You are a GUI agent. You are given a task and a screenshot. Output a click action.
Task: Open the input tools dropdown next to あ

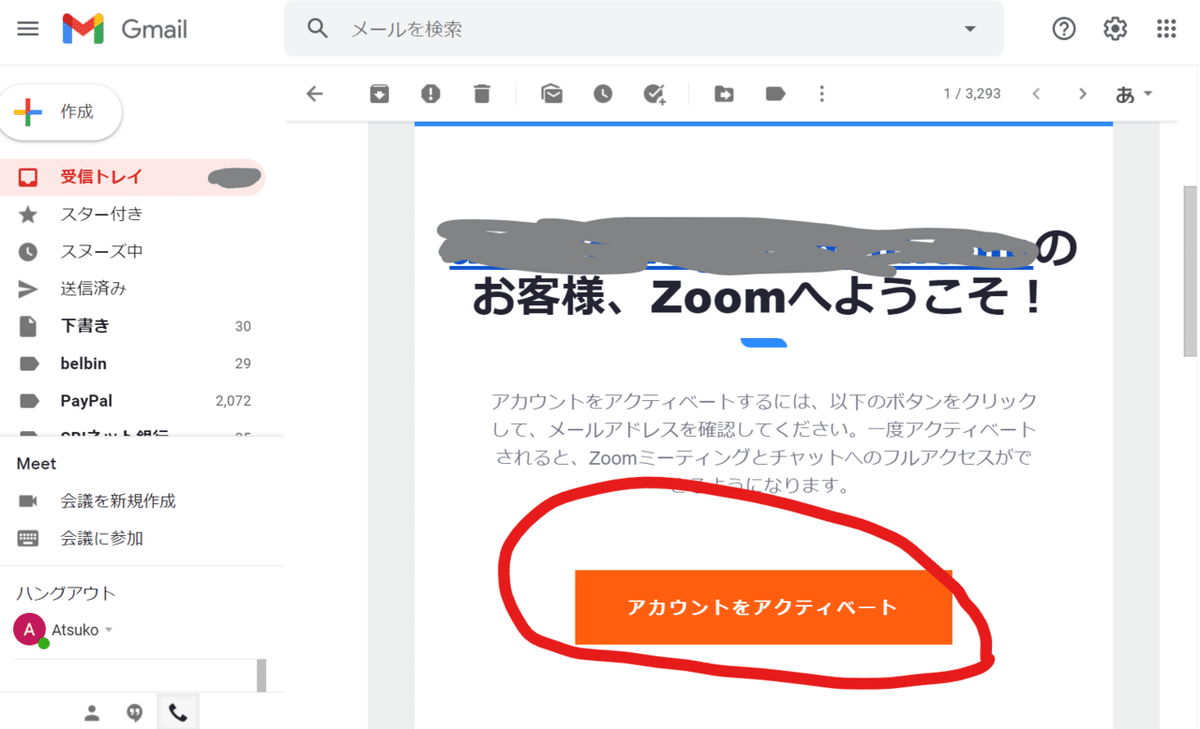click(x=1146, y=93)
